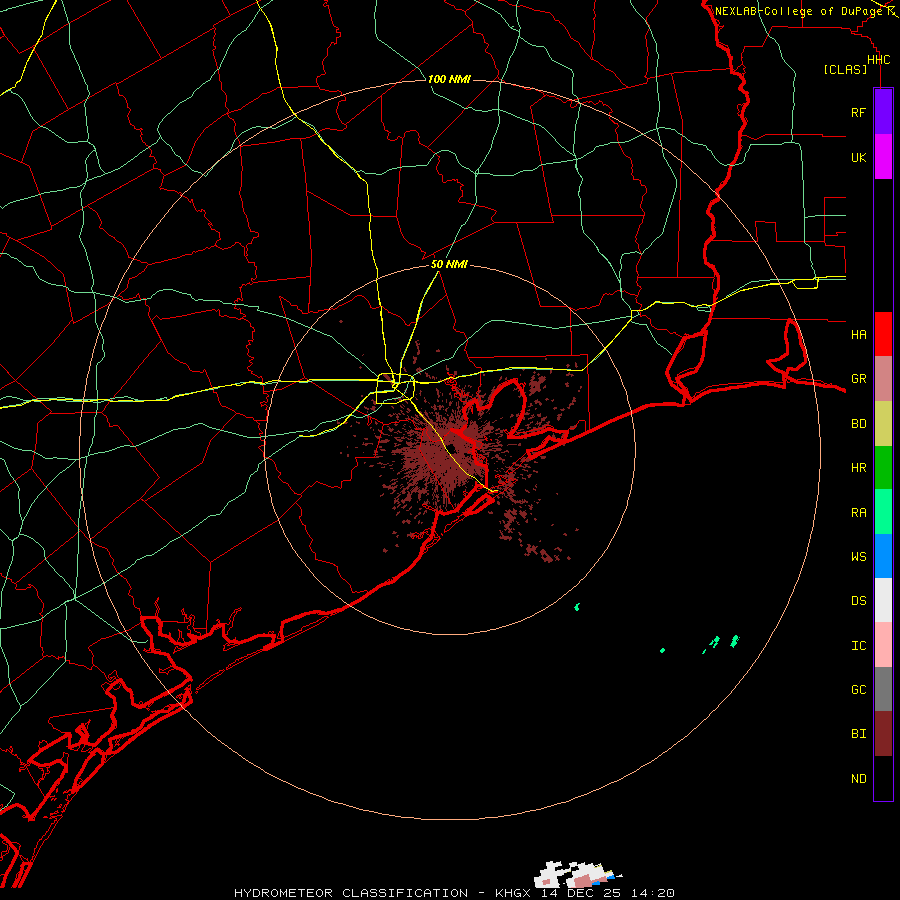Click the WS legend label

pos(858,556)
